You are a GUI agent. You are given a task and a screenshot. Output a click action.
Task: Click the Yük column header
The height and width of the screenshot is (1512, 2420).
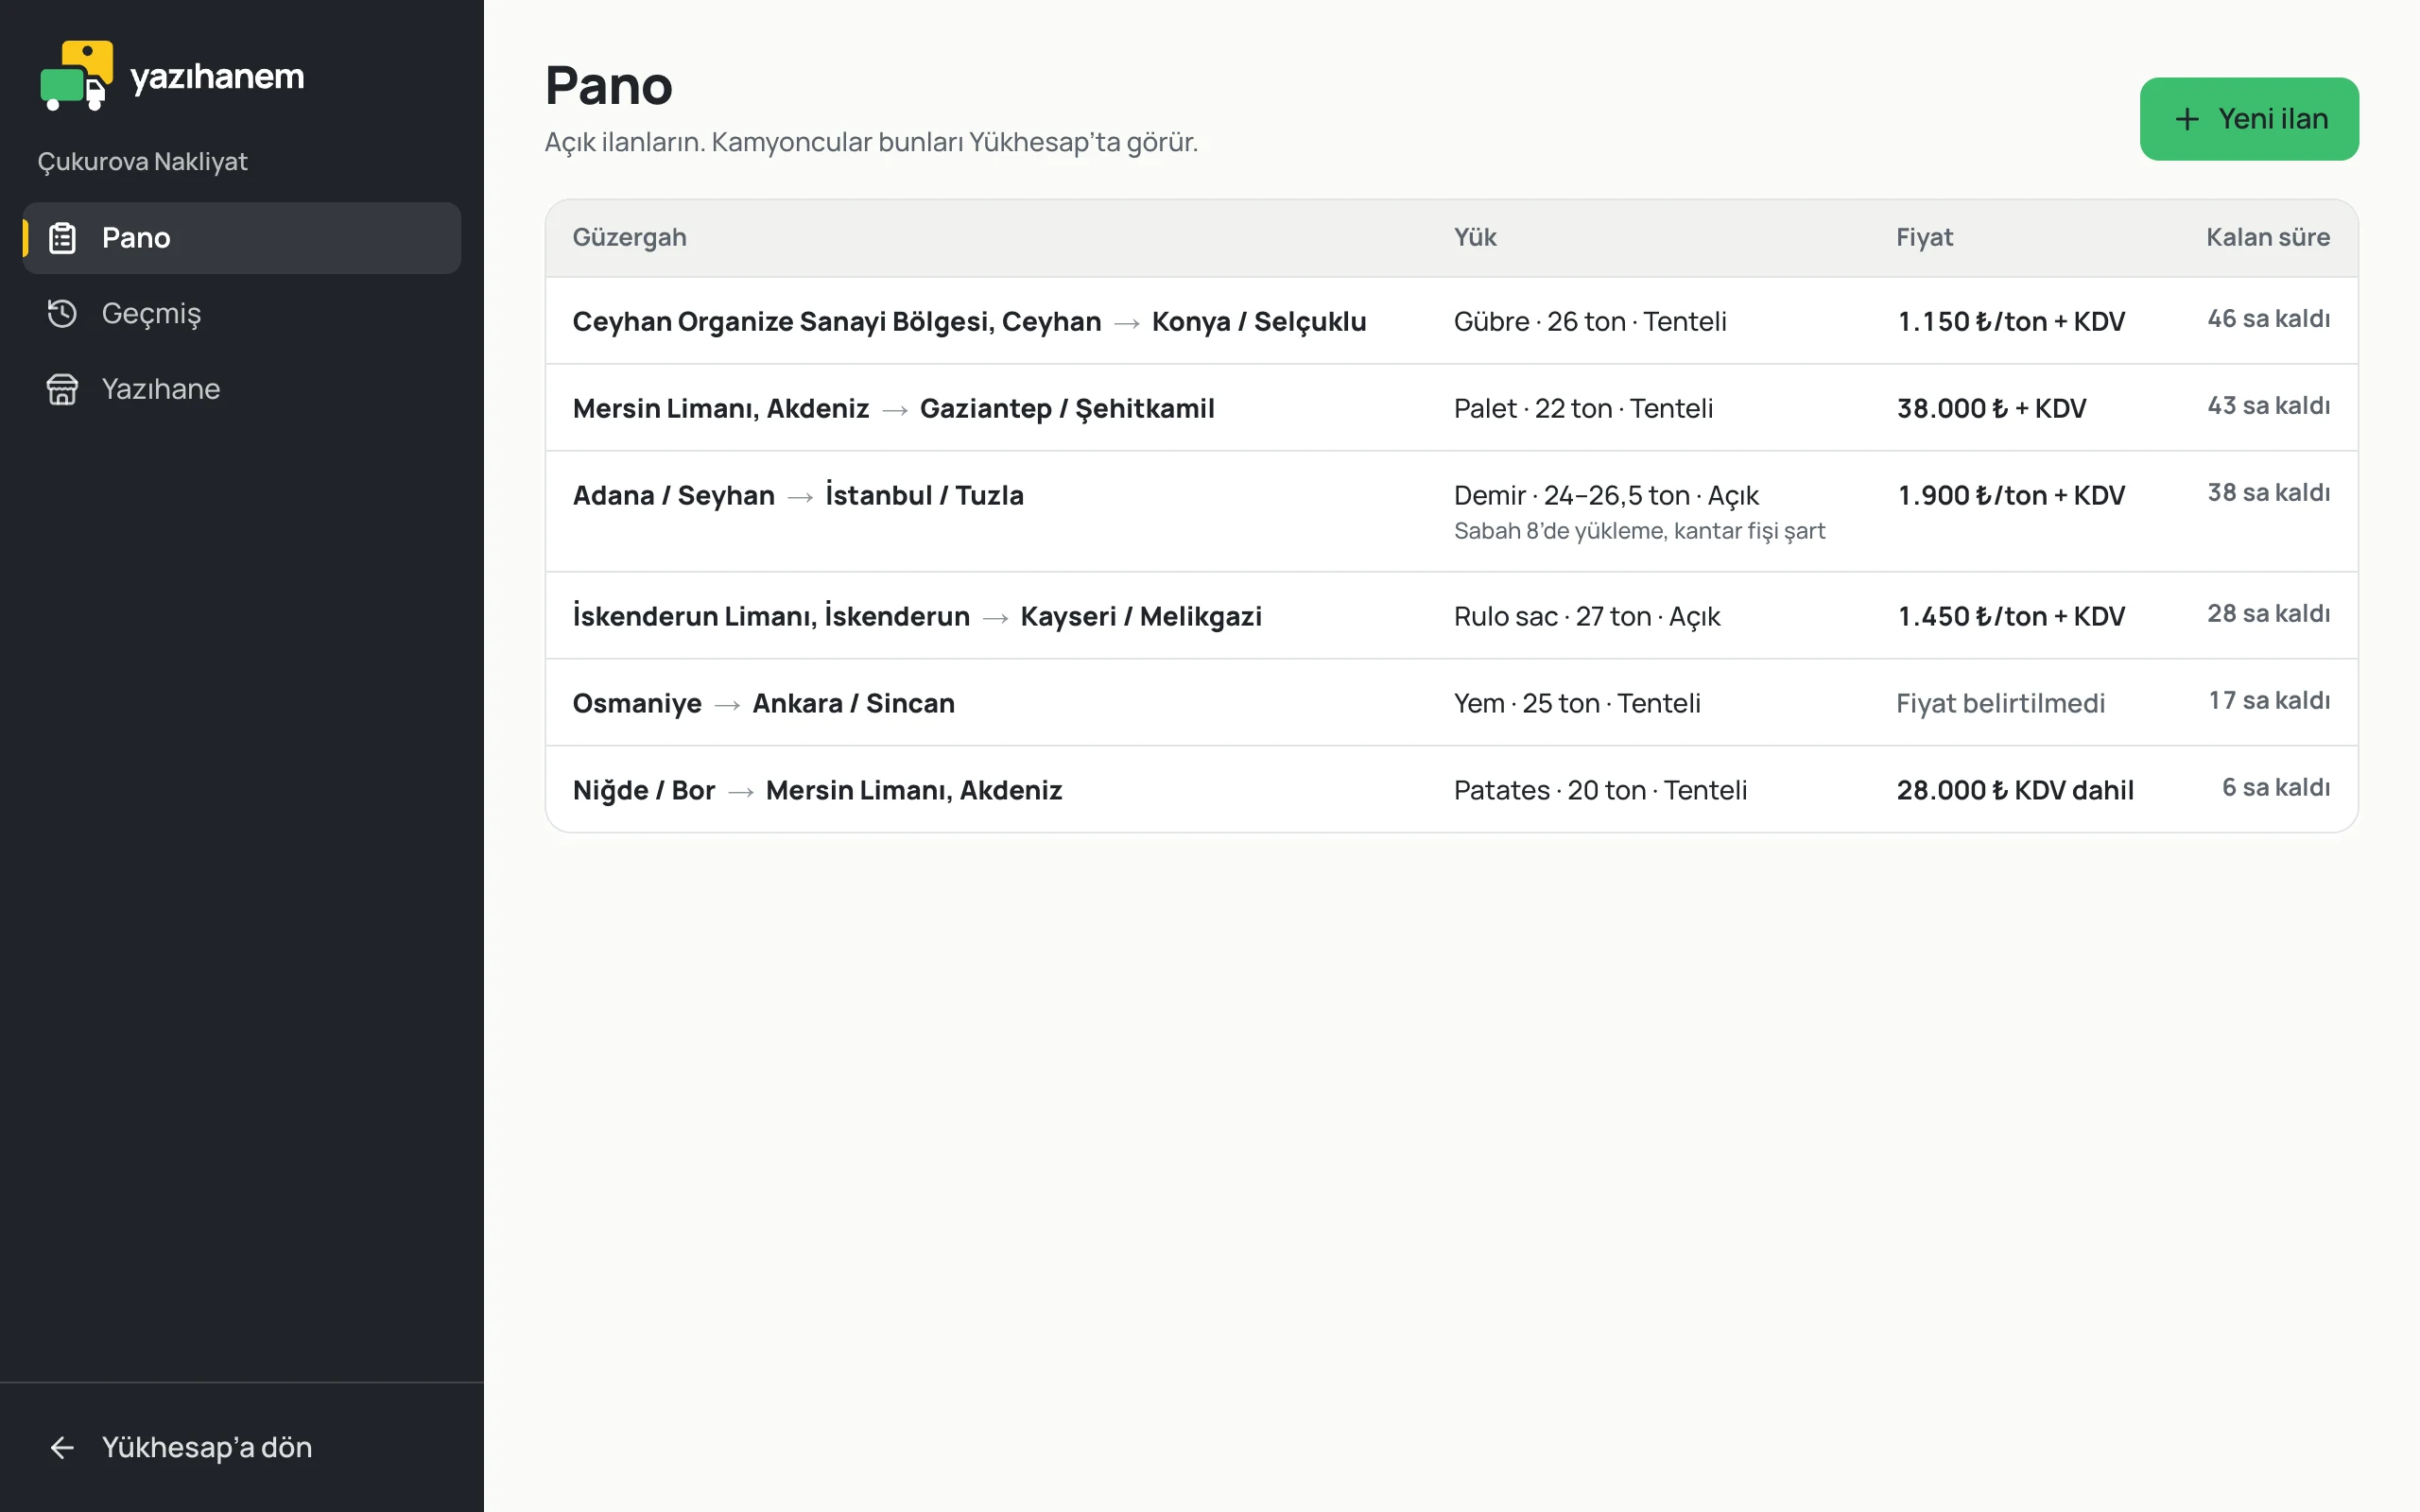coord(1475,237)
